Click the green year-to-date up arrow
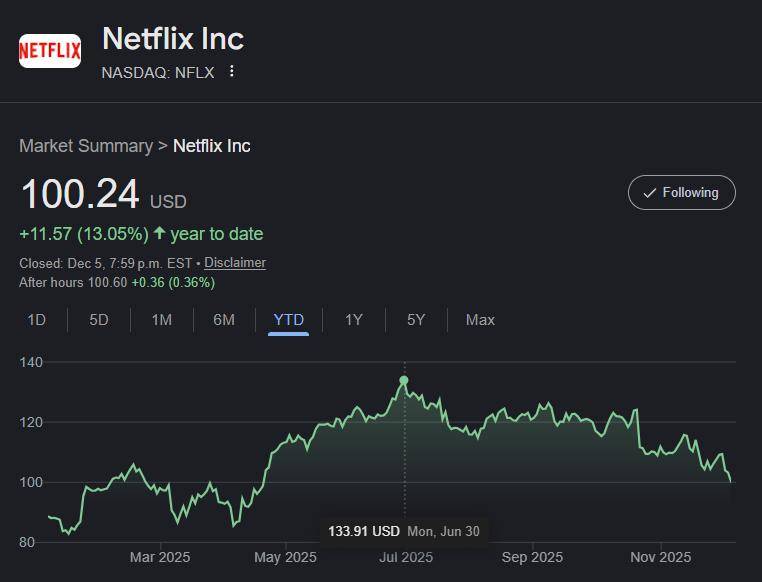762x582 pixels. [x=159, y=233]
